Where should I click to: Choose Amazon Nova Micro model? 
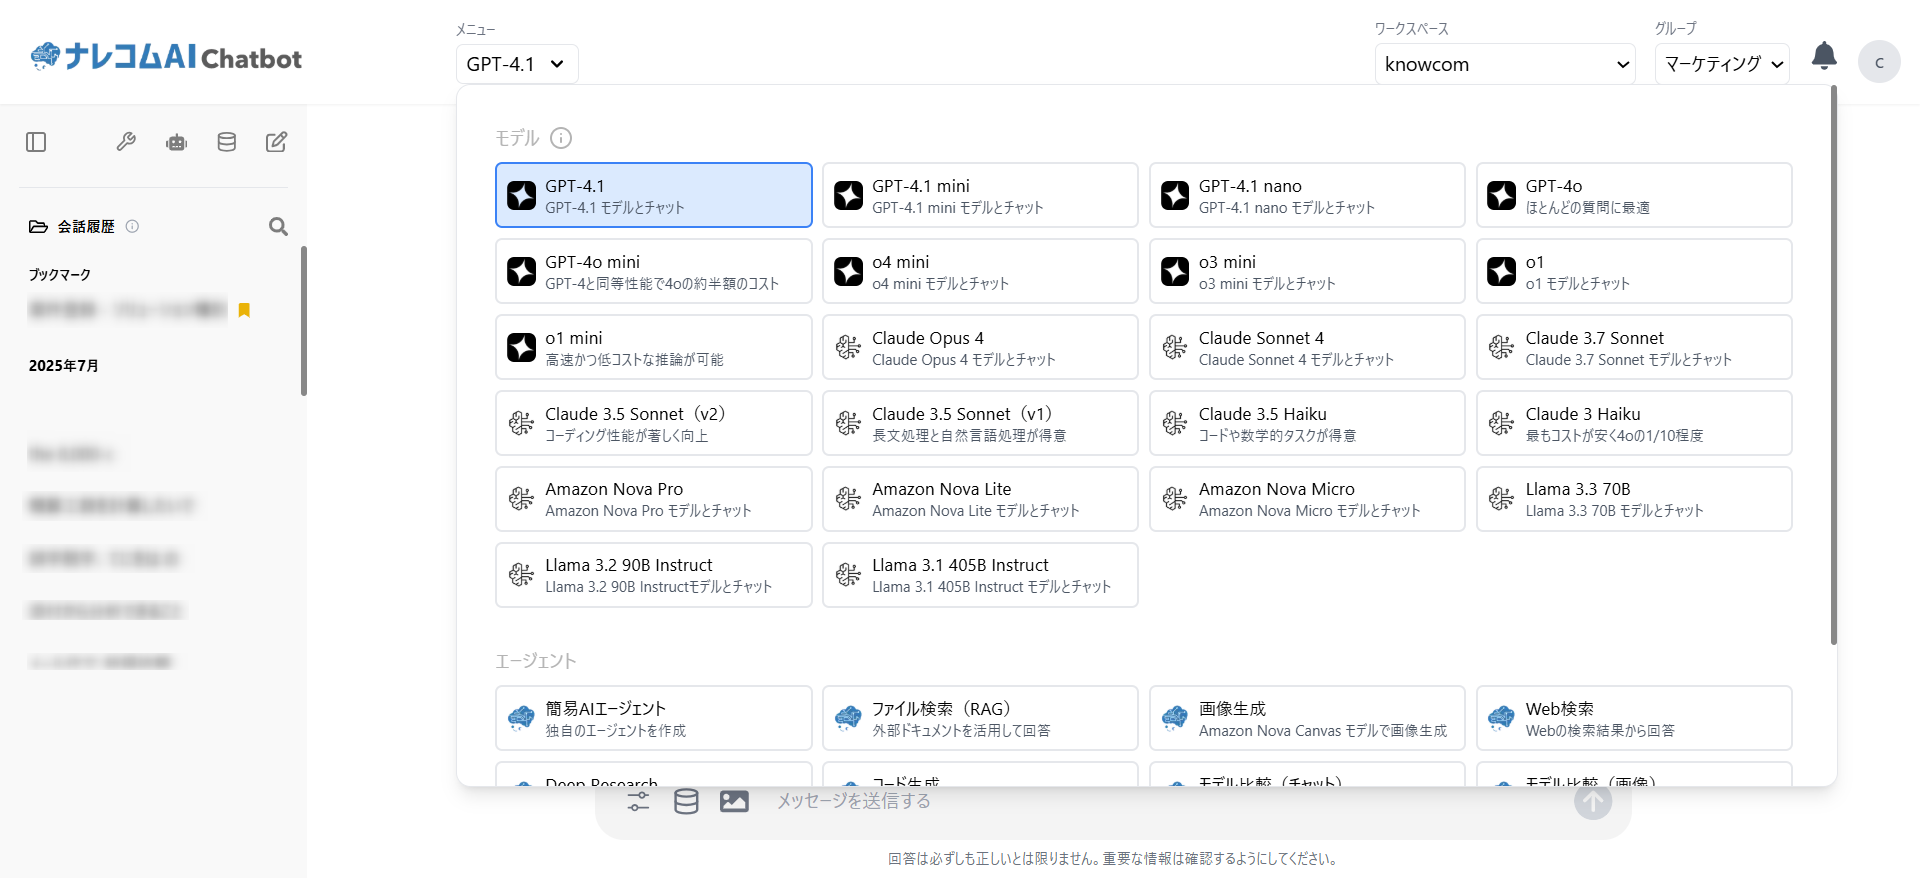1307,499
